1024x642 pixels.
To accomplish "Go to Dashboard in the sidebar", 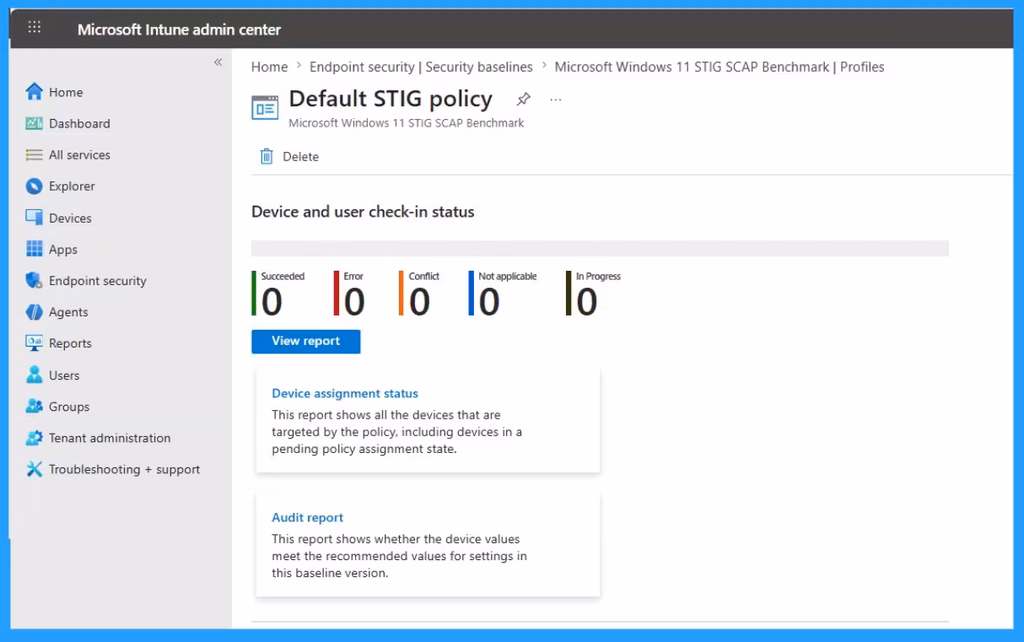I will [80, 123].
